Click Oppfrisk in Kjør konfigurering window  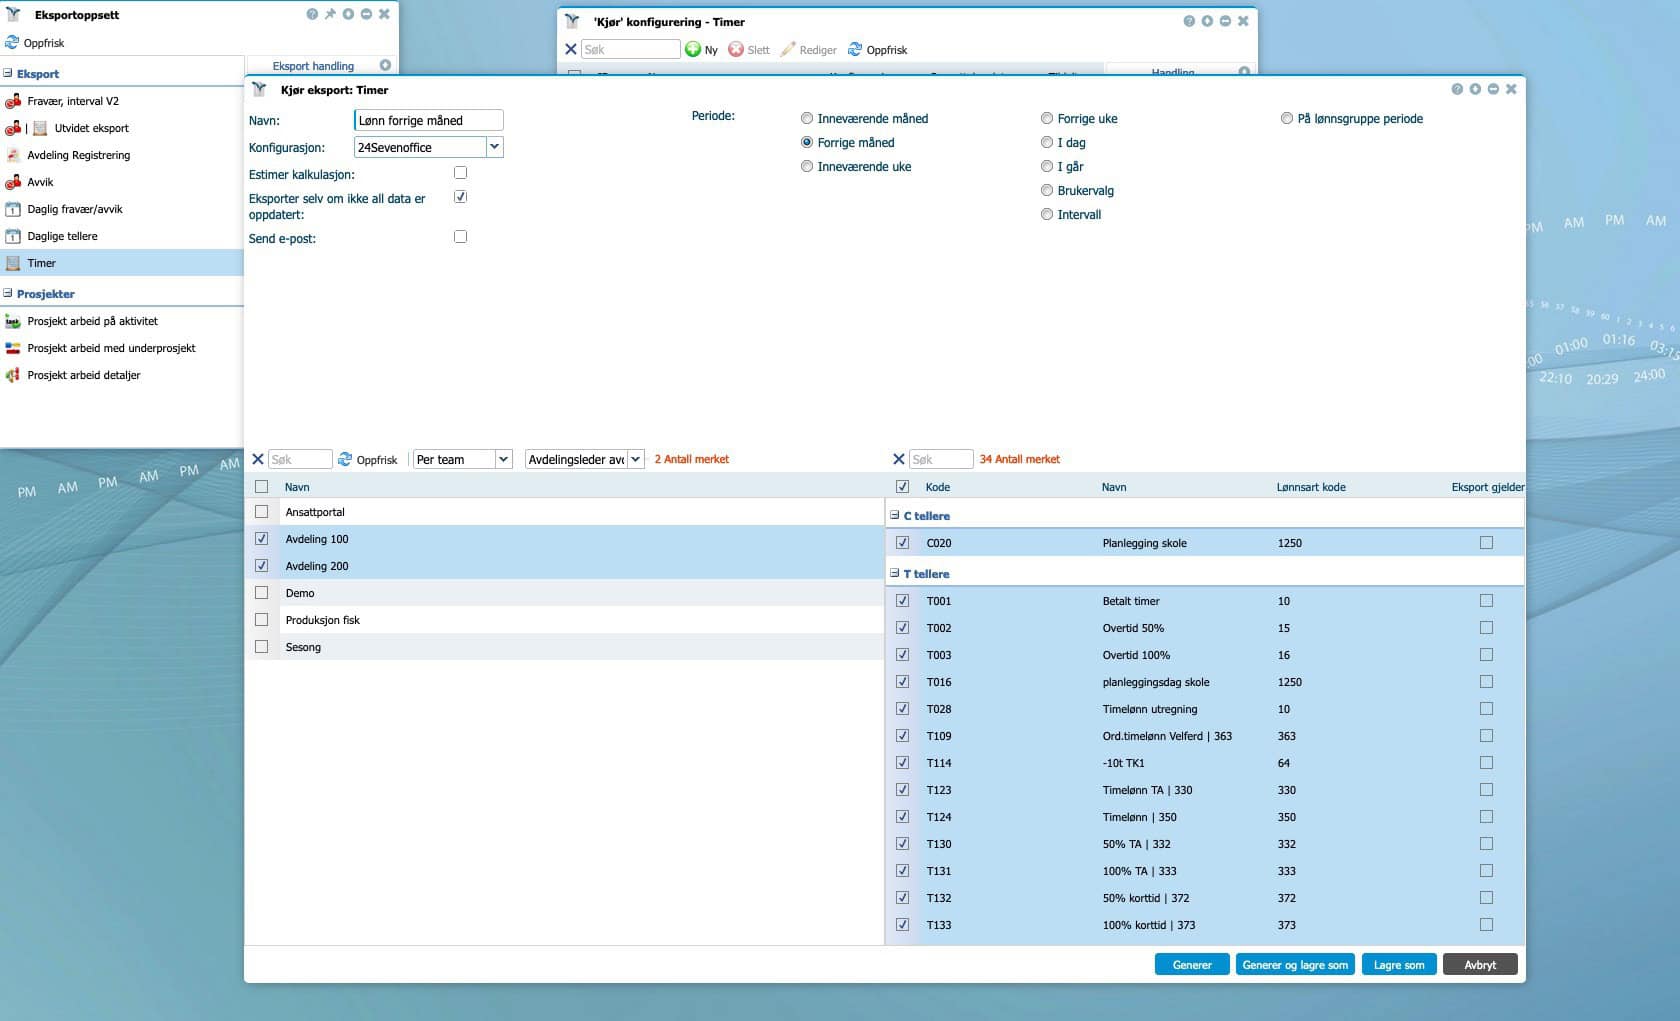[877, 49]
